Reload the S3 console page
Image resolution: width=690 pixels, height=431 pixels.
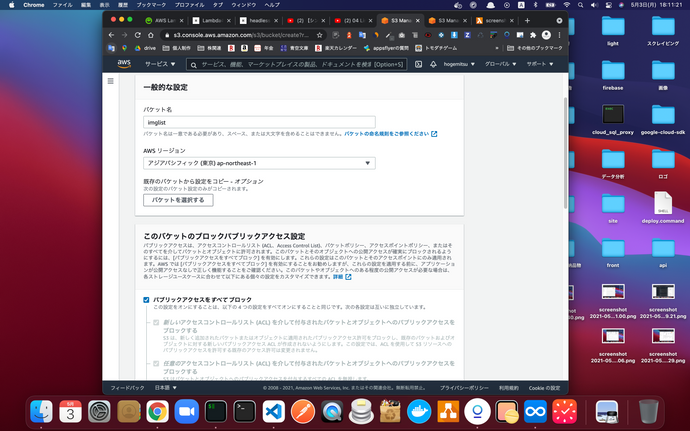pos(137,35)
